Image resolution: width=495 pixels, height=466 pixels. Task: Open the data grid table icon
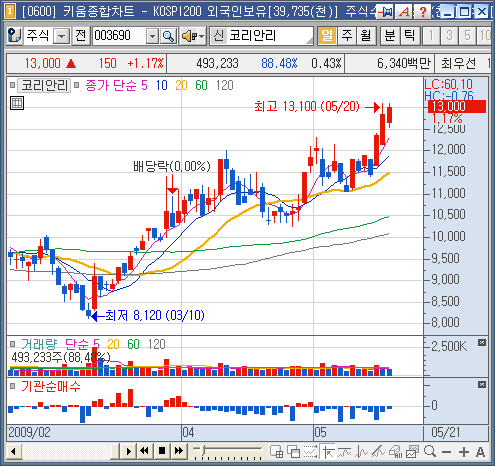tap(17, 103)
